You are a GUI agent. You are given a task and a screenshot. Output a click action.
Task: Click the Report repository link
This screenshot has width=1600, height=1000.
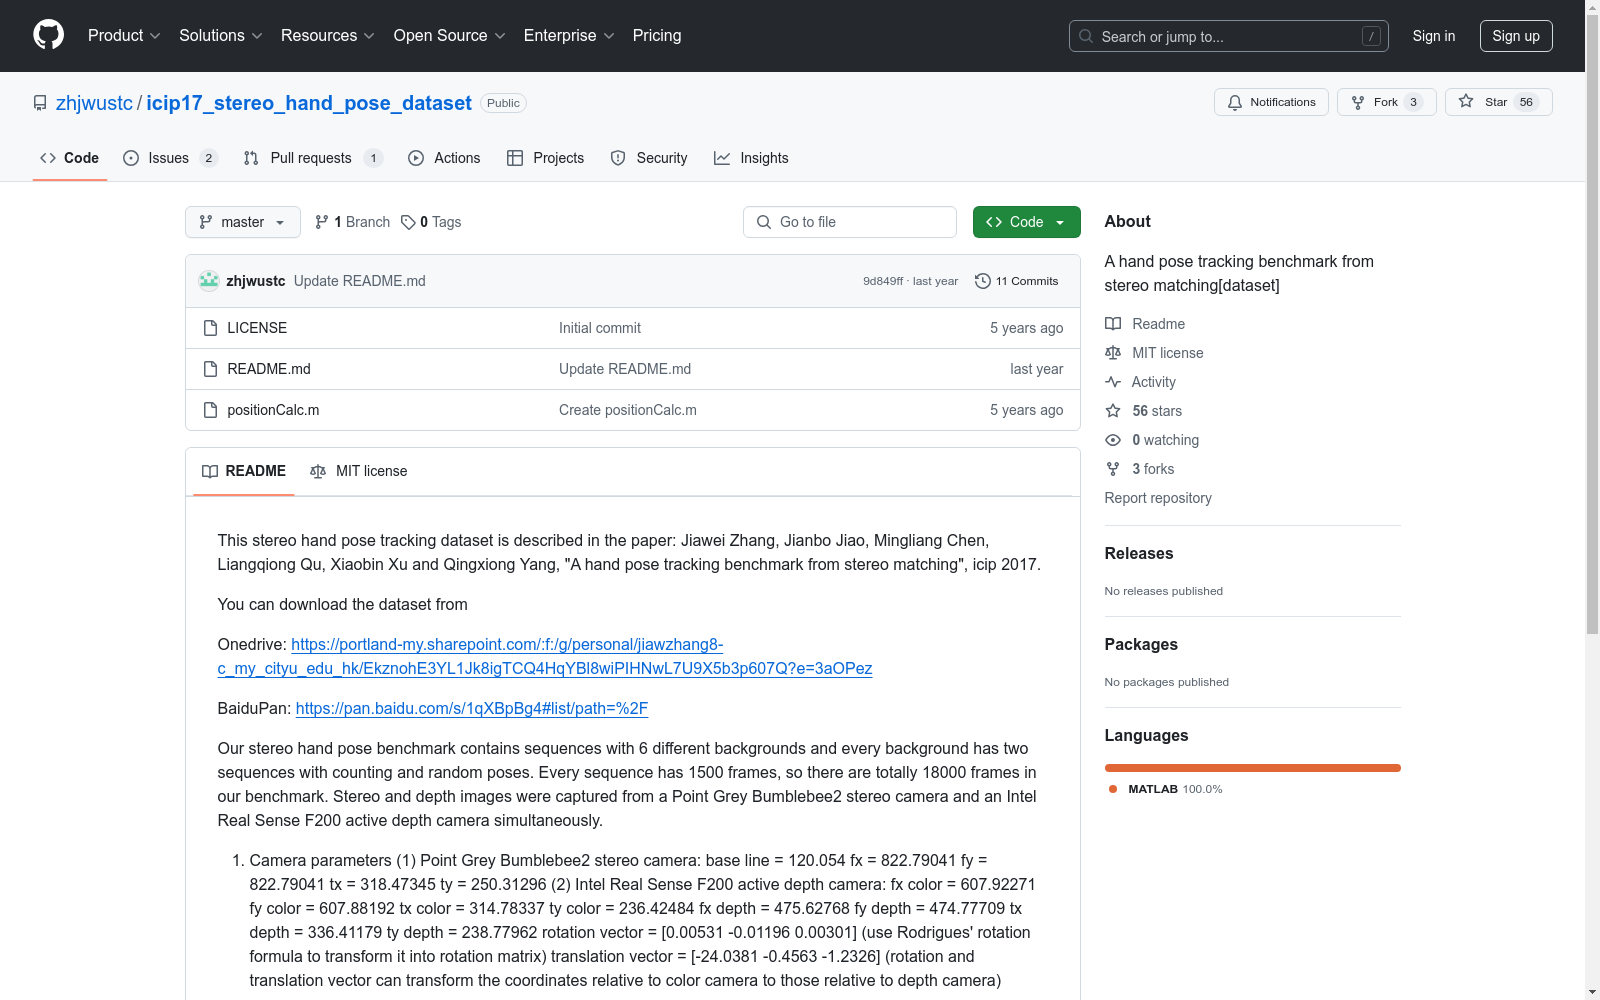1158,498
